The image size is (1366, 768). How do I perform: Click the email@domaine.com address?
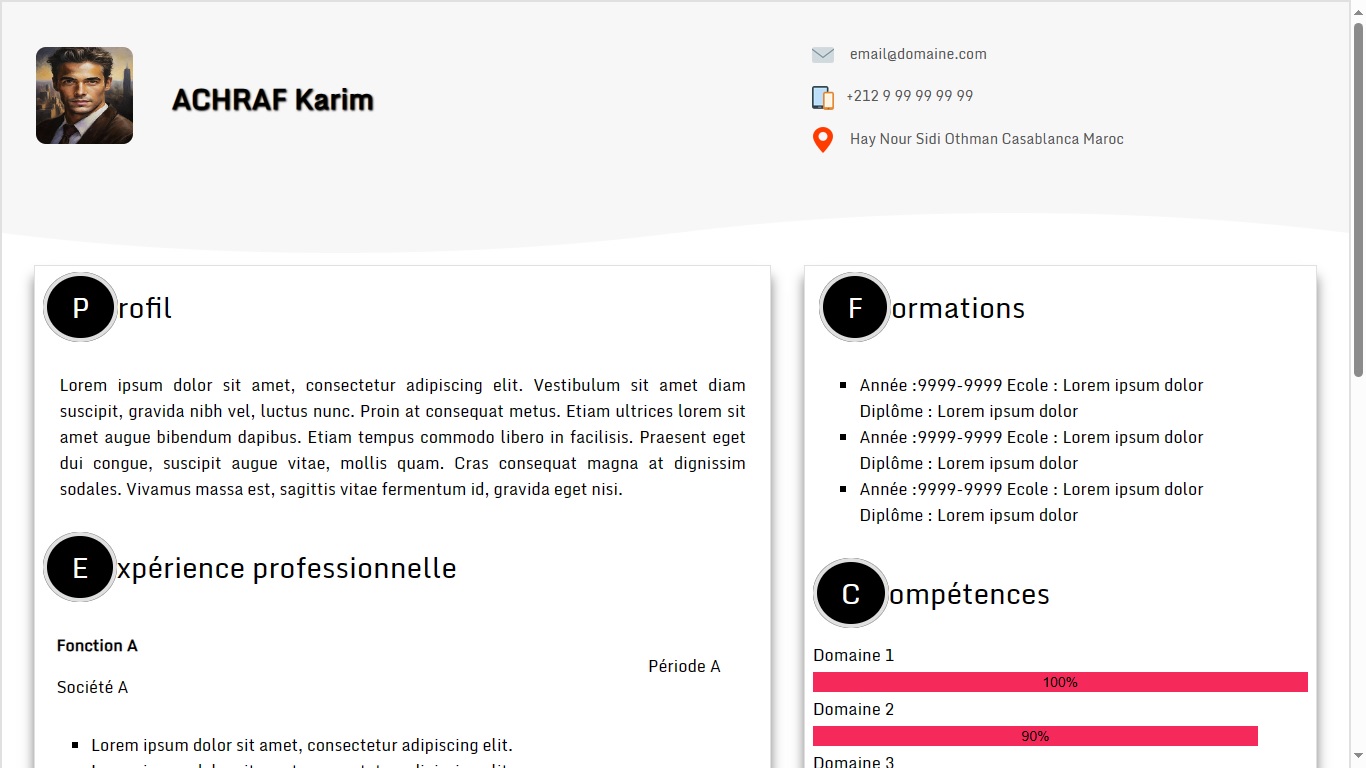pyautogui.click(x=918, y=54)
